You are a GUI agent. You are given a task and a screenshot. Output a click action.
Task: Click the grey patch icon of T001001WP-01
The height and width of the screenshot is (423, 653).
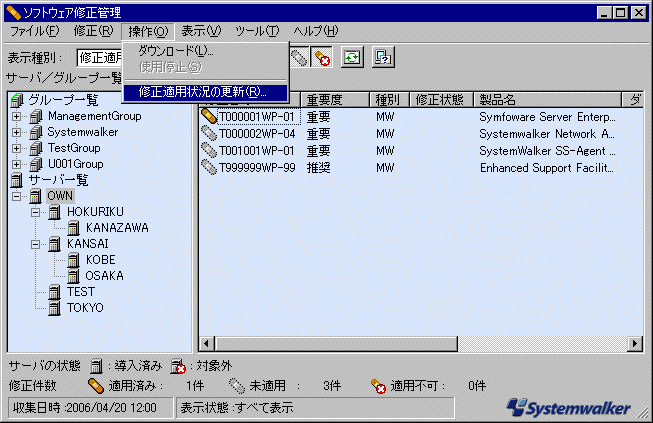pos(209,150)
